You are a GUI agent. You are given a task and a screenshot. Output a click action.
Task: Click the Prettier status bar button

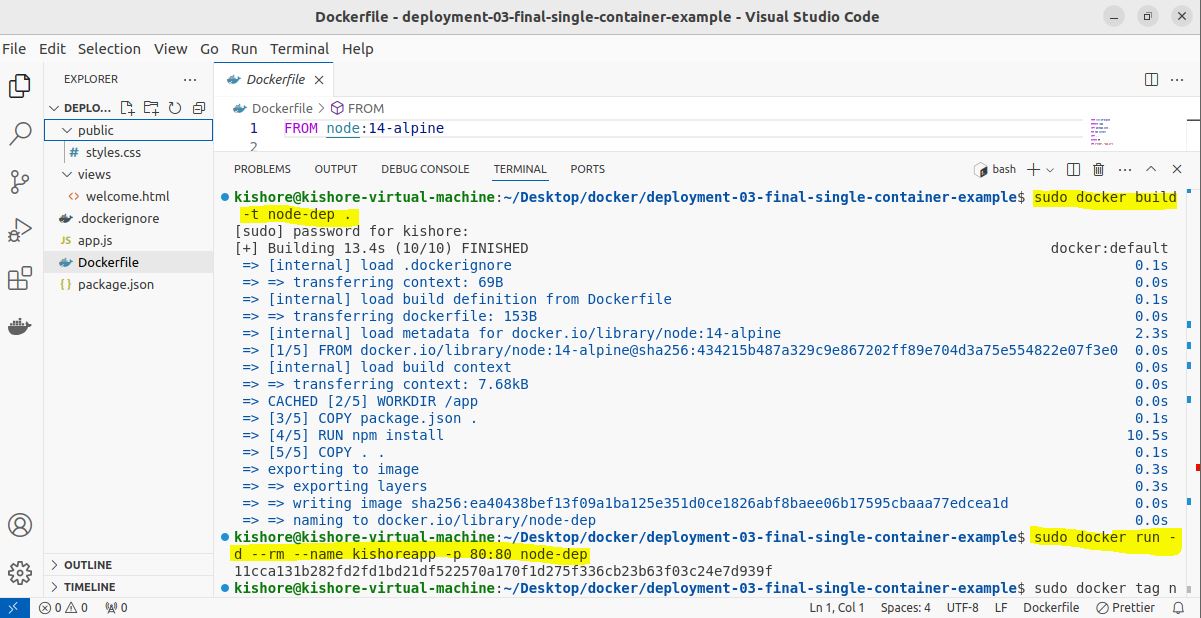(1126, 607)
